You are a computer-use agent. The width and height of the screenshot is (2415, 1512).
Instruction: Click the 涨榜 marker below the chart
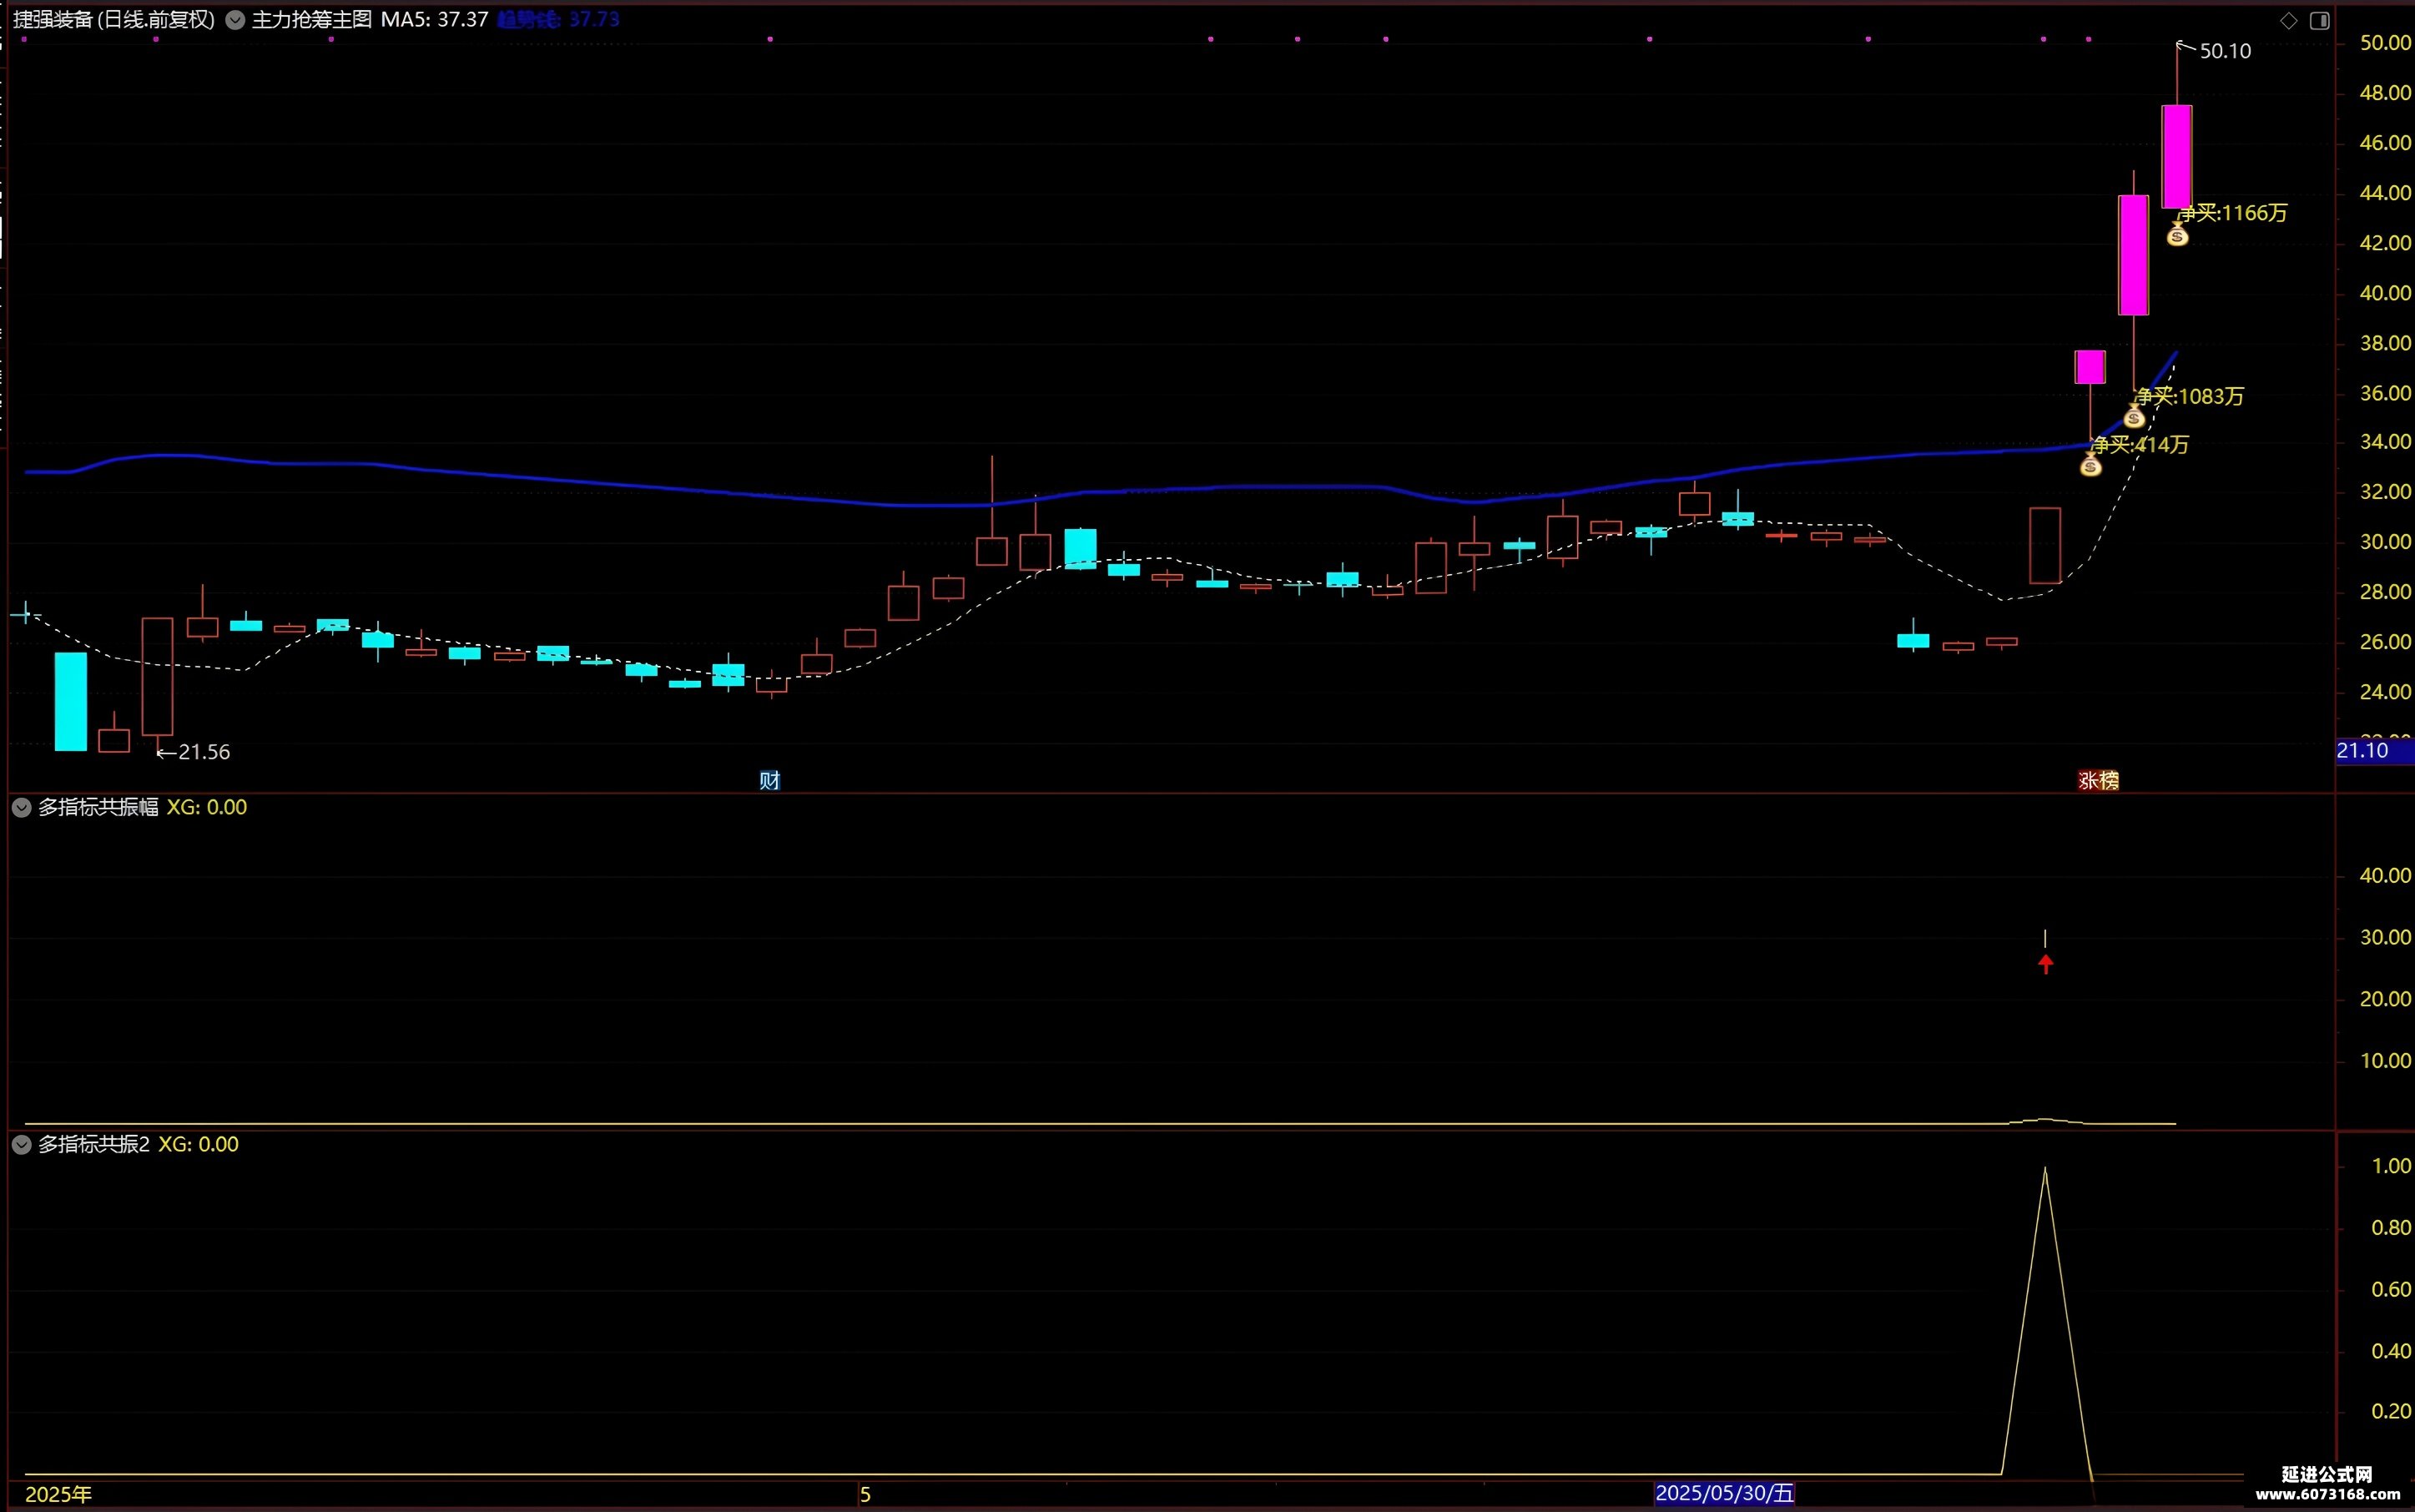(2098, 780)
